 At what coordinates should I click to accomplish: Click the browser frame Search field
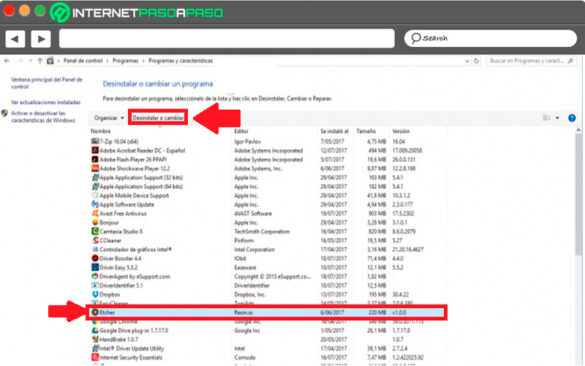(490, 38)
